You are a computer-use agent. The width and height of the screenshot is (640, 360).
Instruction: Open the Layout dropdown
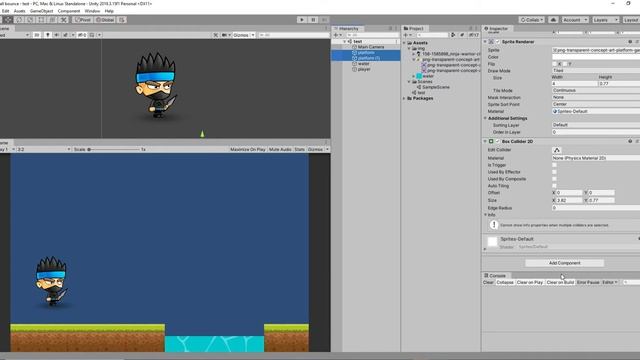click(x=631, y=20)
